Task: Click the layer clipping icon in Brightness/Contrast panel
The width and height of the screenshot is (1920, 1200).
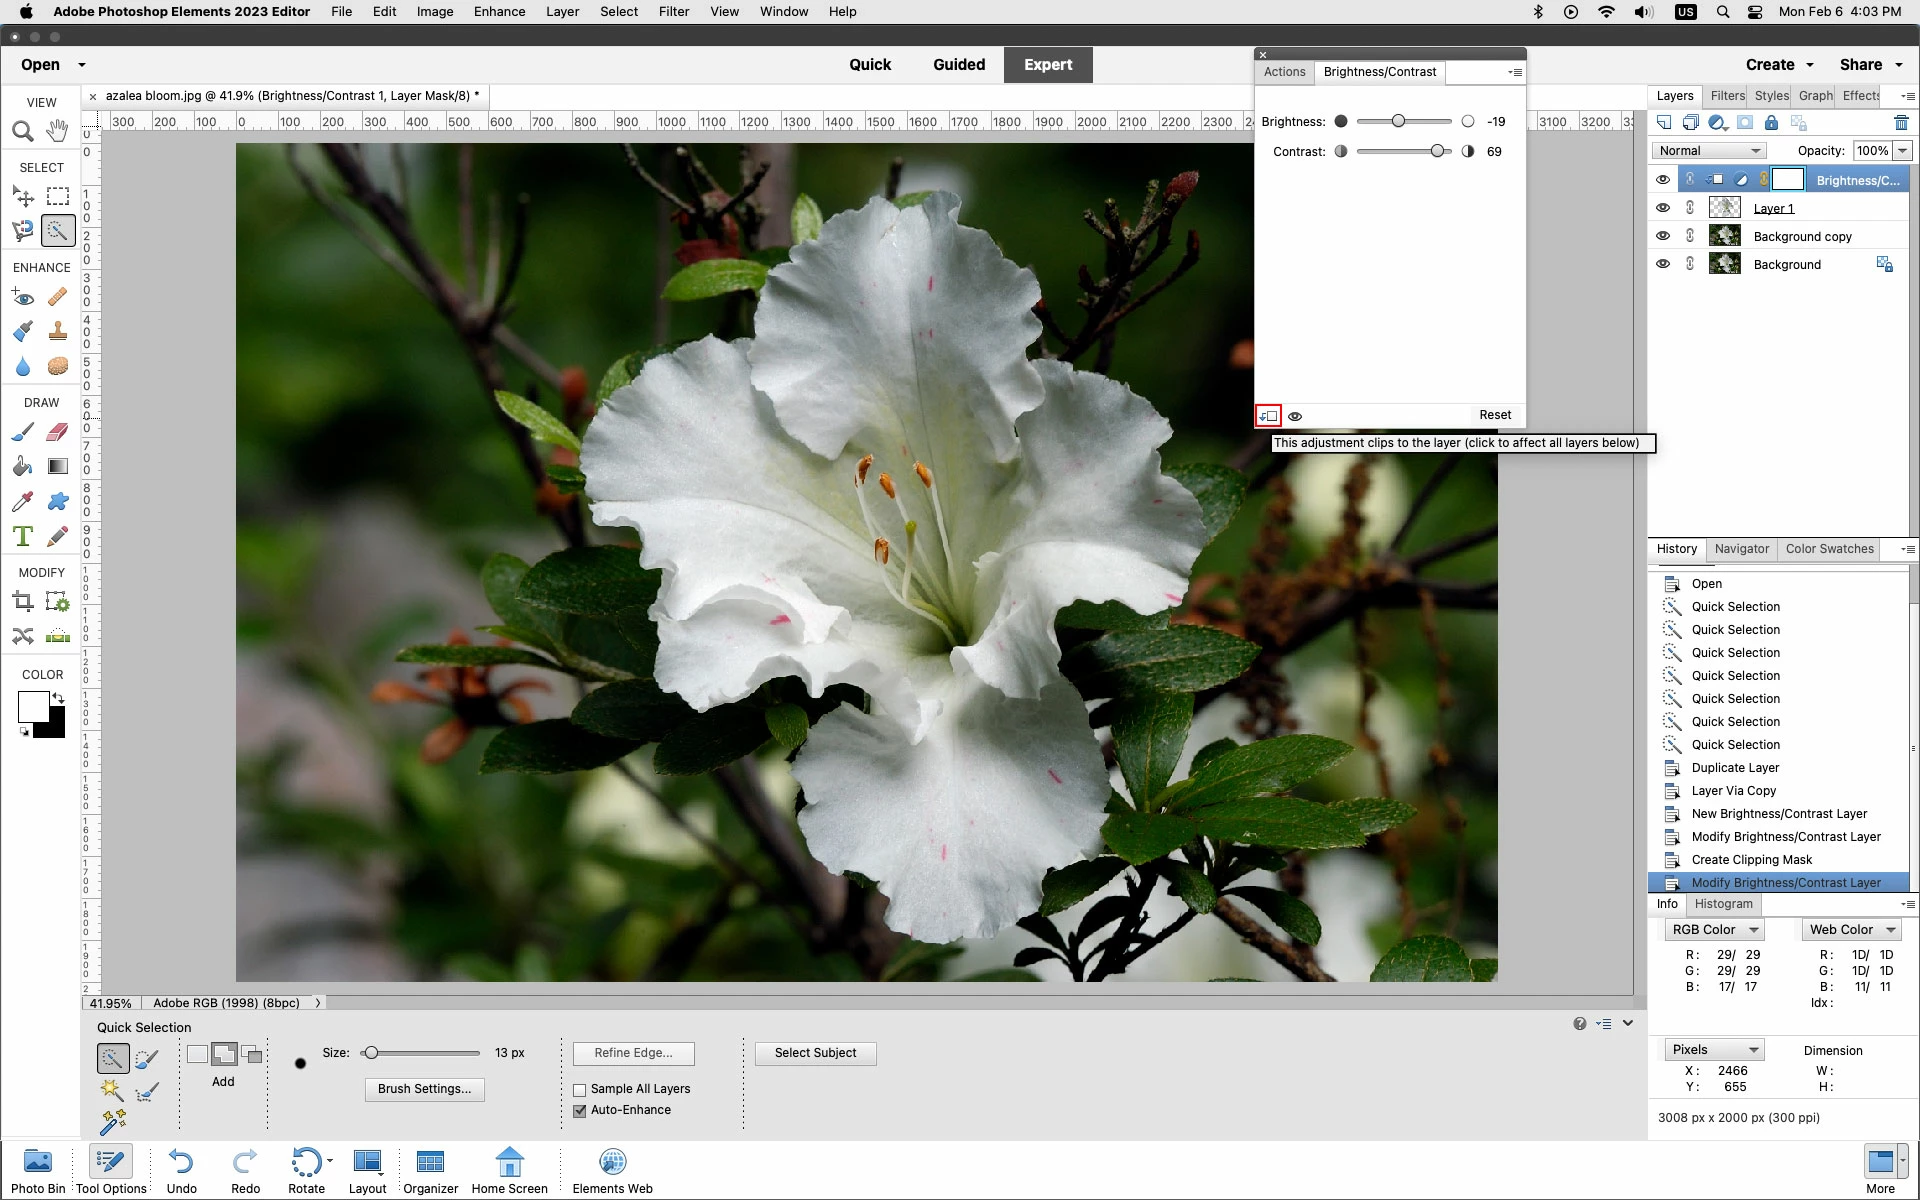Action: coord(1268,416)
